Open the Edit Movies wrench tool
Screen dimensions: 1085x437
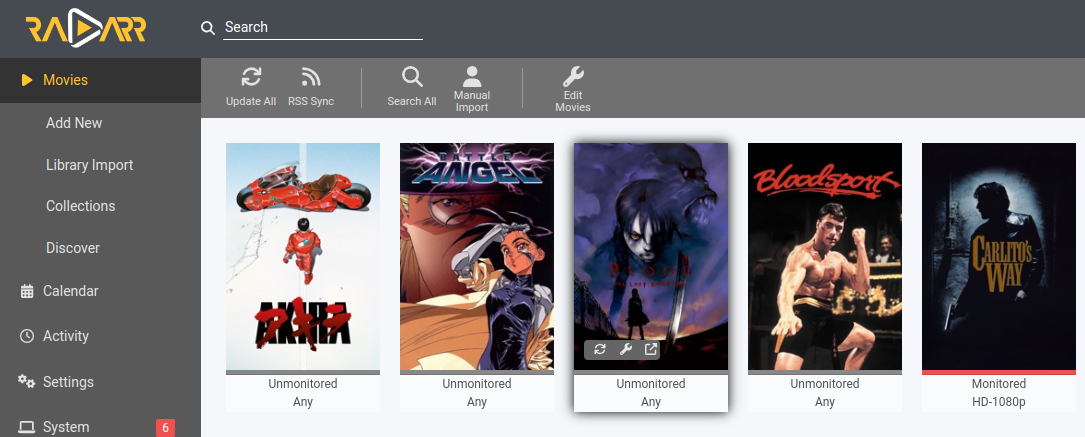tap(573, 78)
